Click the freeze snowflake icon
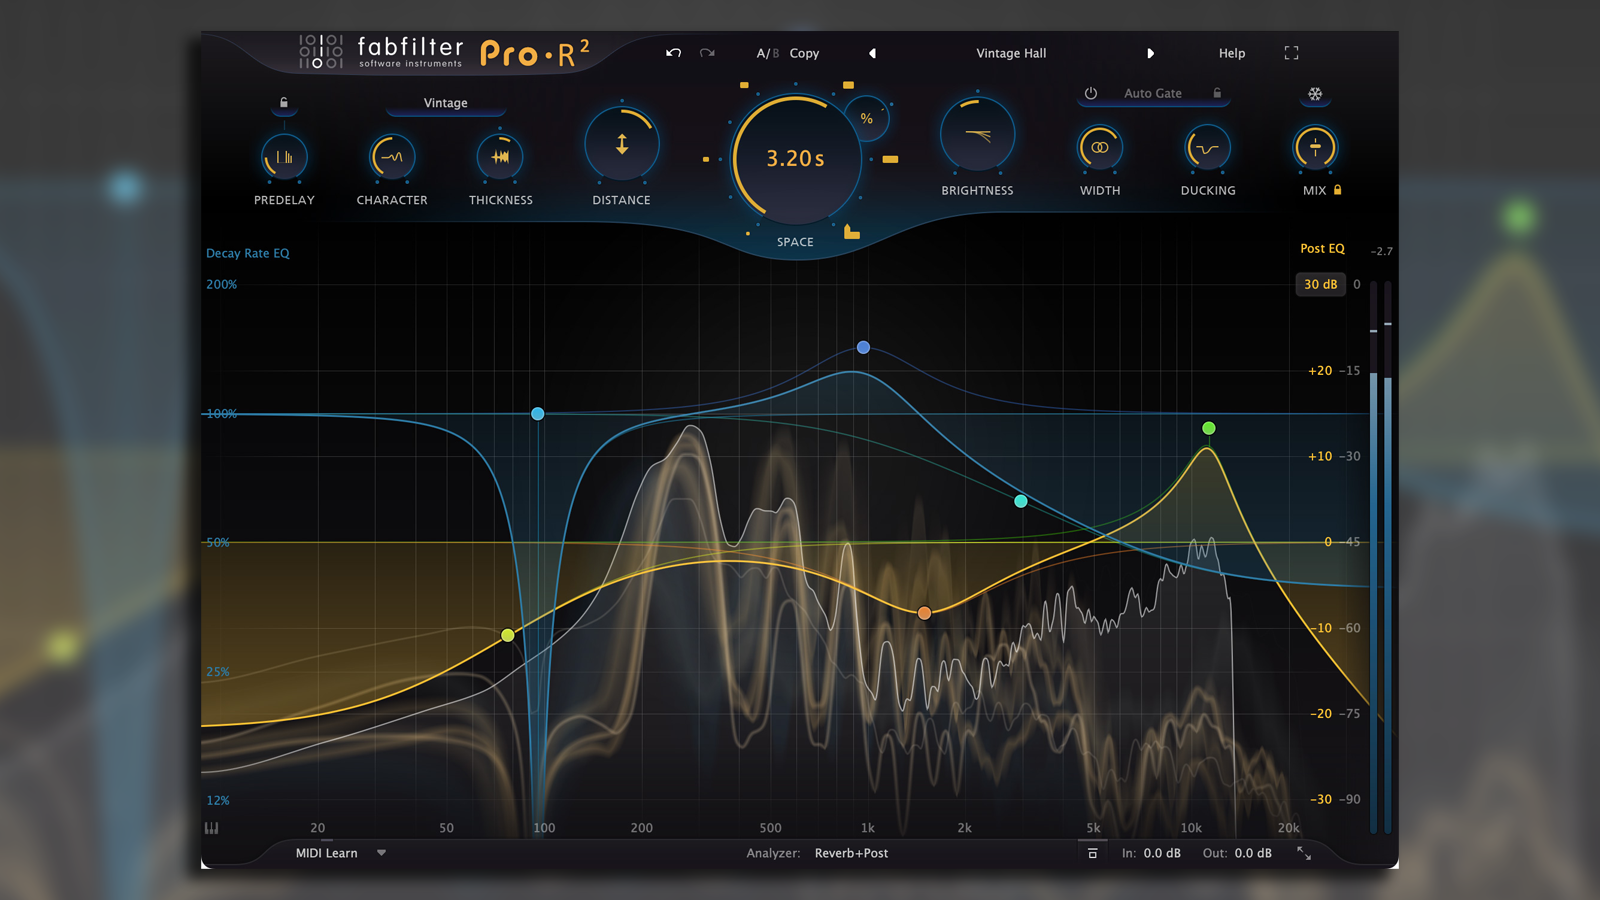Image resolution: width=1600 pixels, height=900 pixels. click(x=1315, y=94)
